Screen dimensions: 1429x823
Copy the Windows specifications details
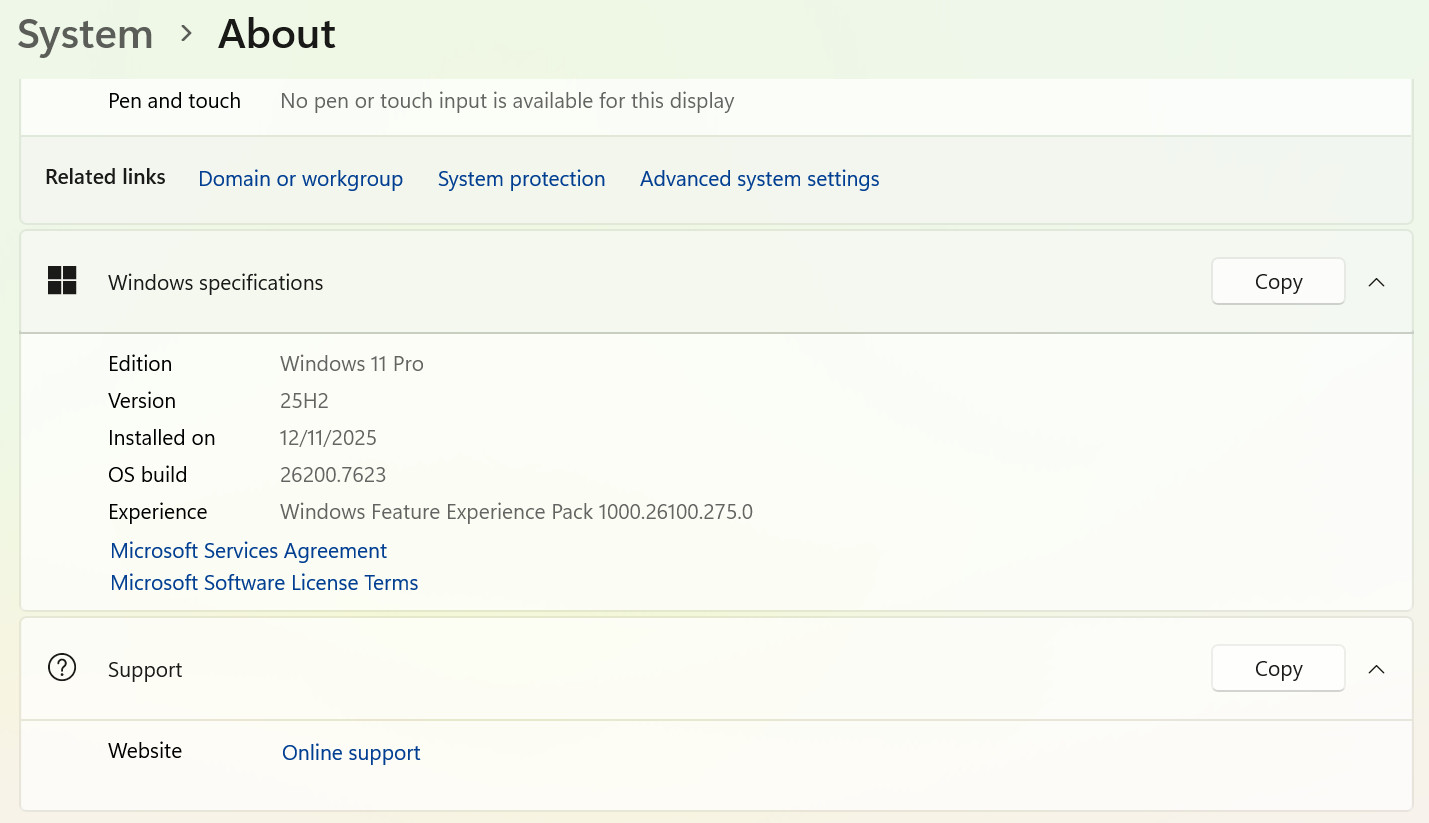tap(1278, 282)
